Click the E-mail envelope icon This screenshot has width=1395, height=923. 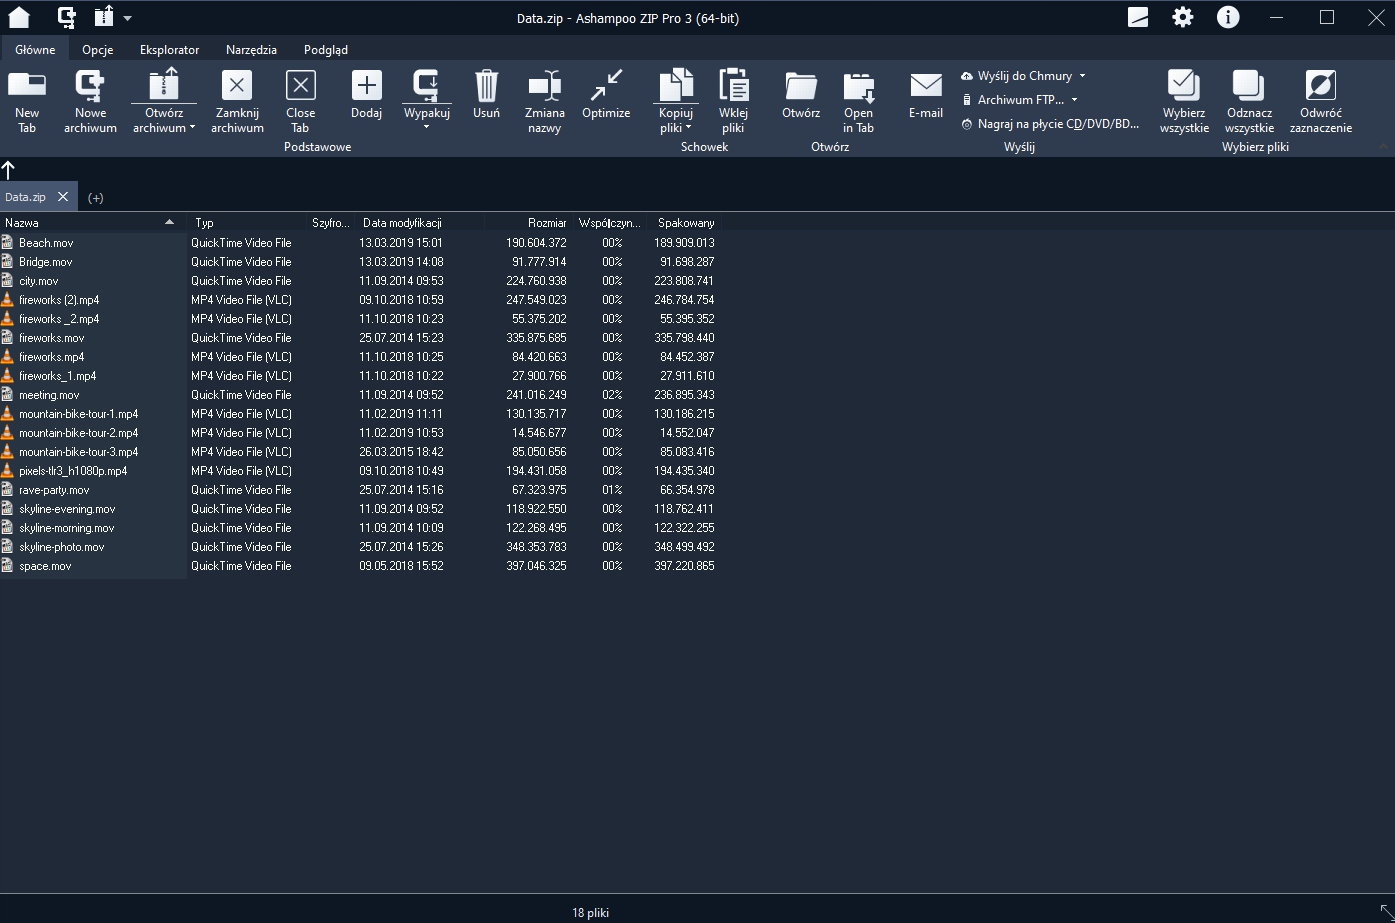925,87
